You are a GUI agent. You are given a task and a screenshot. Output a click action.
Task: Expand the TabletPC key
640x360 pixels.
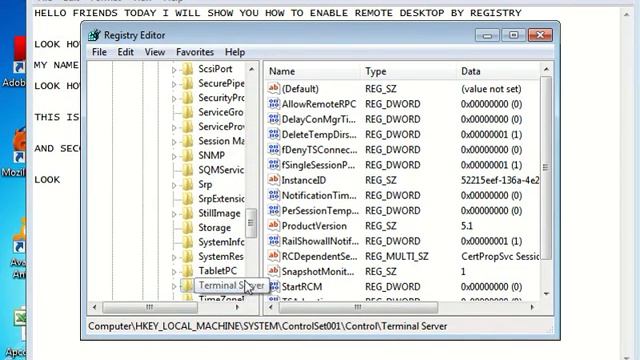[x=174, y=272]
